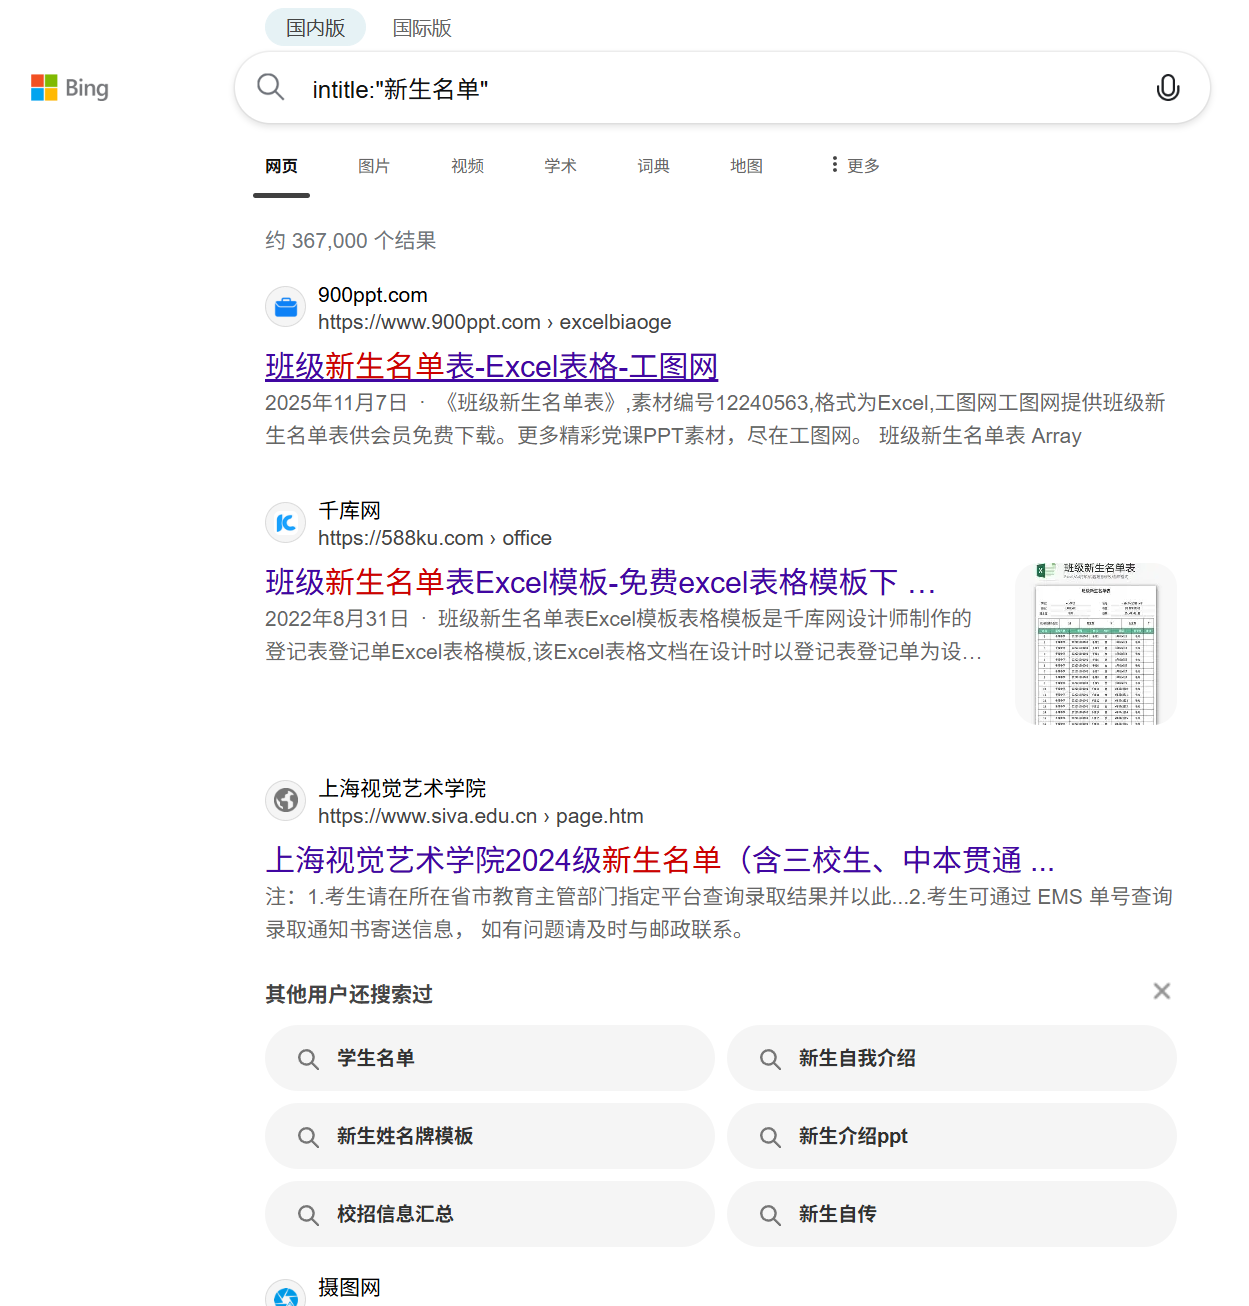Click the 900ppt.com briefcase site icon

[285, 307]
